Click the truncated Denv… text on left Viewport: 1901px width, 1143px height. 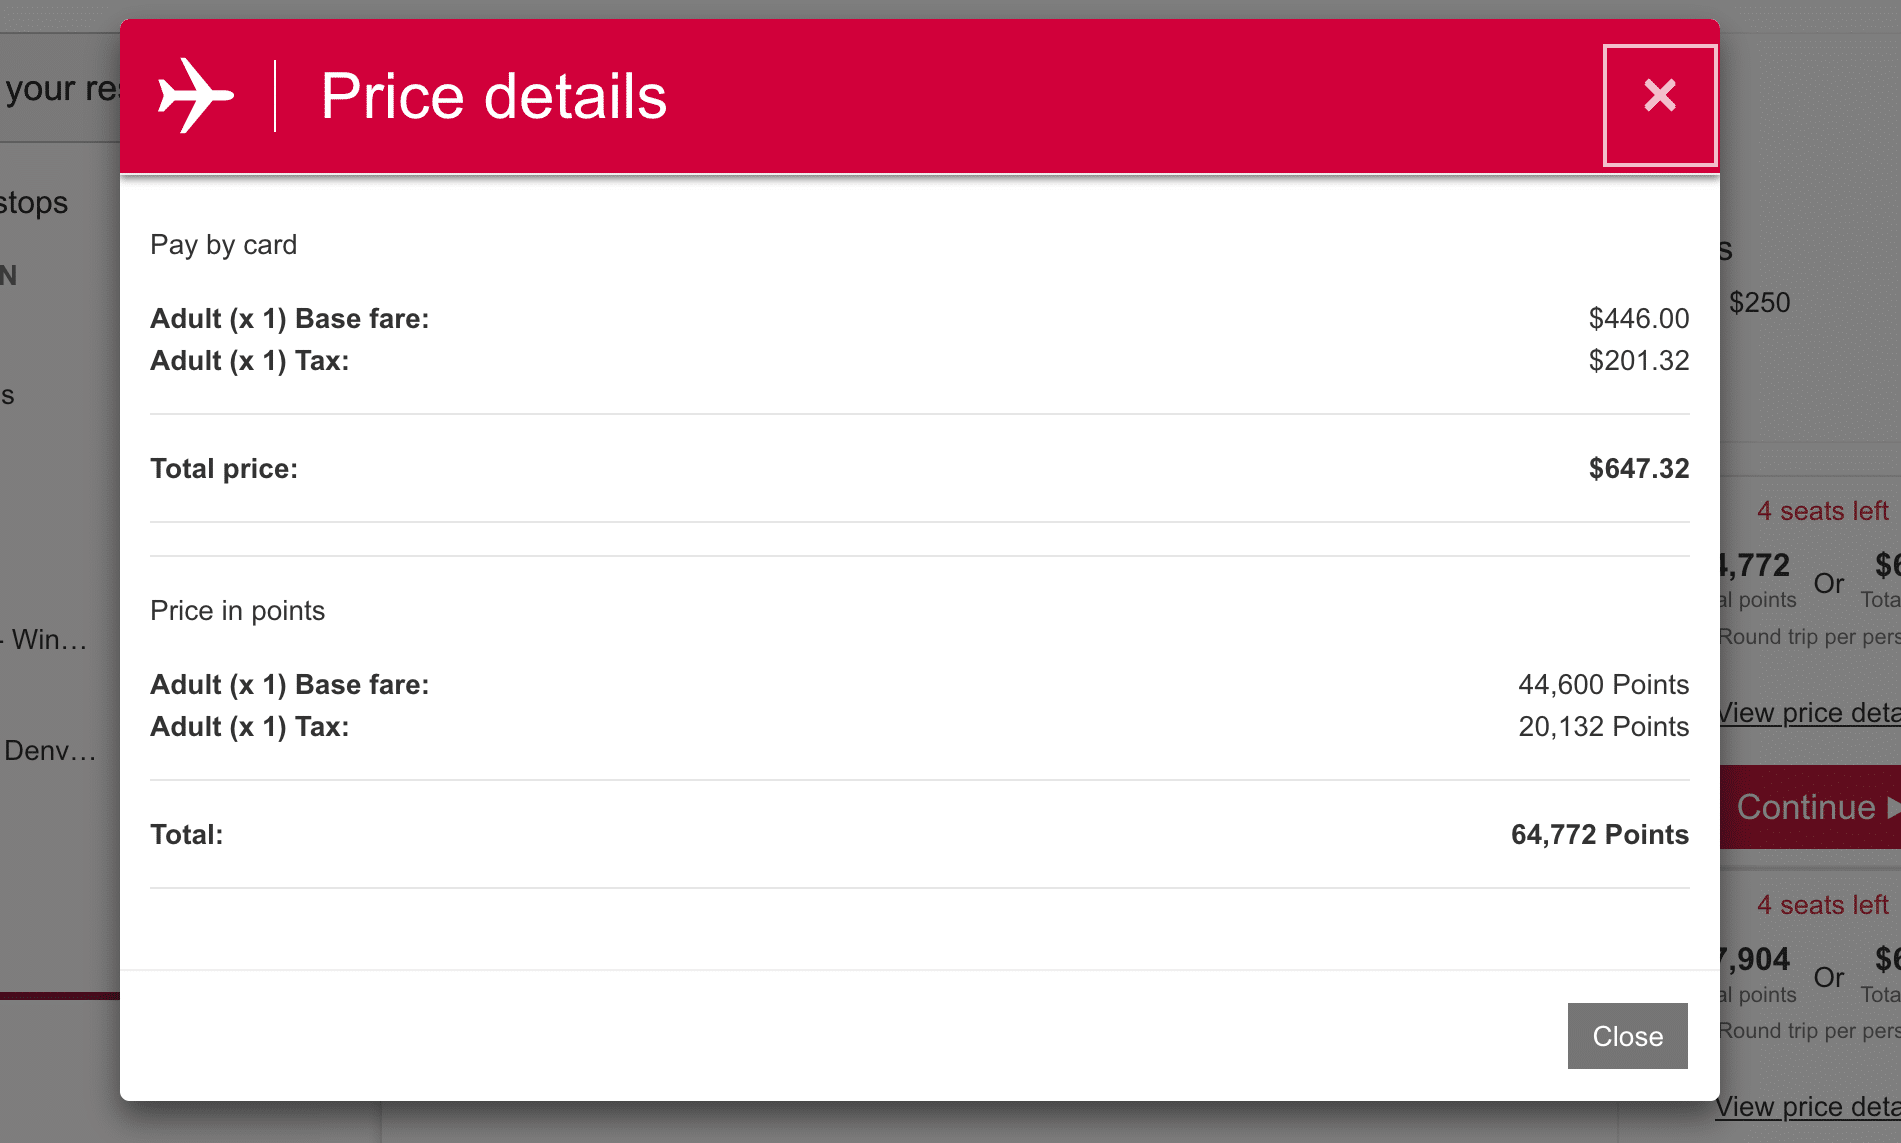50,751
